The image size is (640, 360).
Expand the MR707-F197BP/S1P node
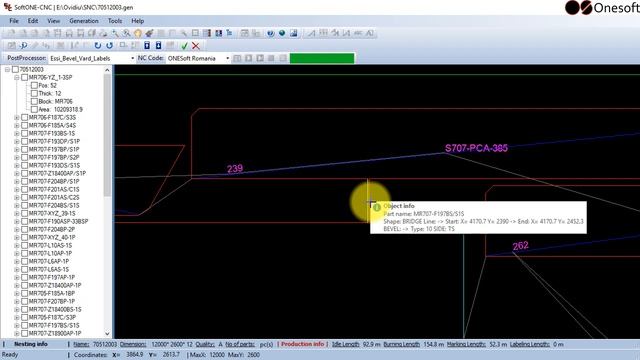tap(17, 149)
